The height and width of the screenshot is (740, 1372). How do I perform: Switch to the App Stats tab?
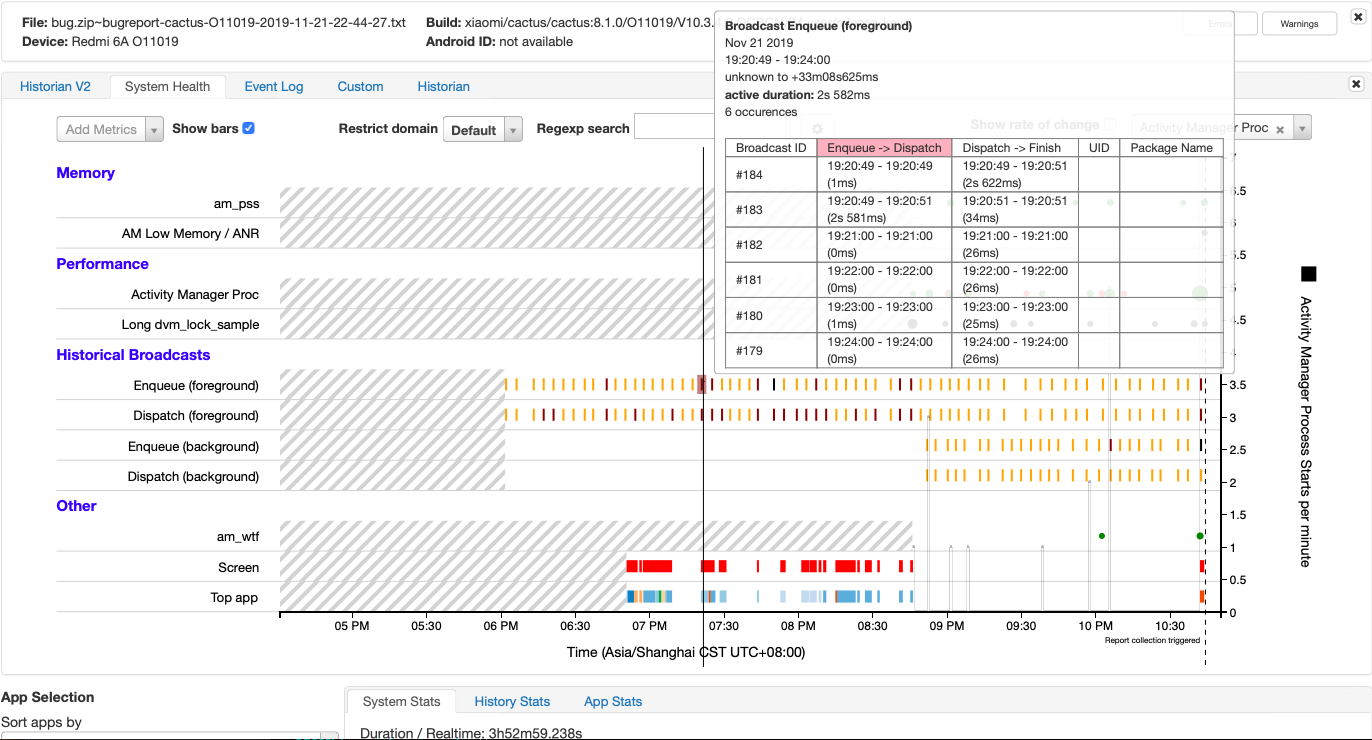[613, 702]
